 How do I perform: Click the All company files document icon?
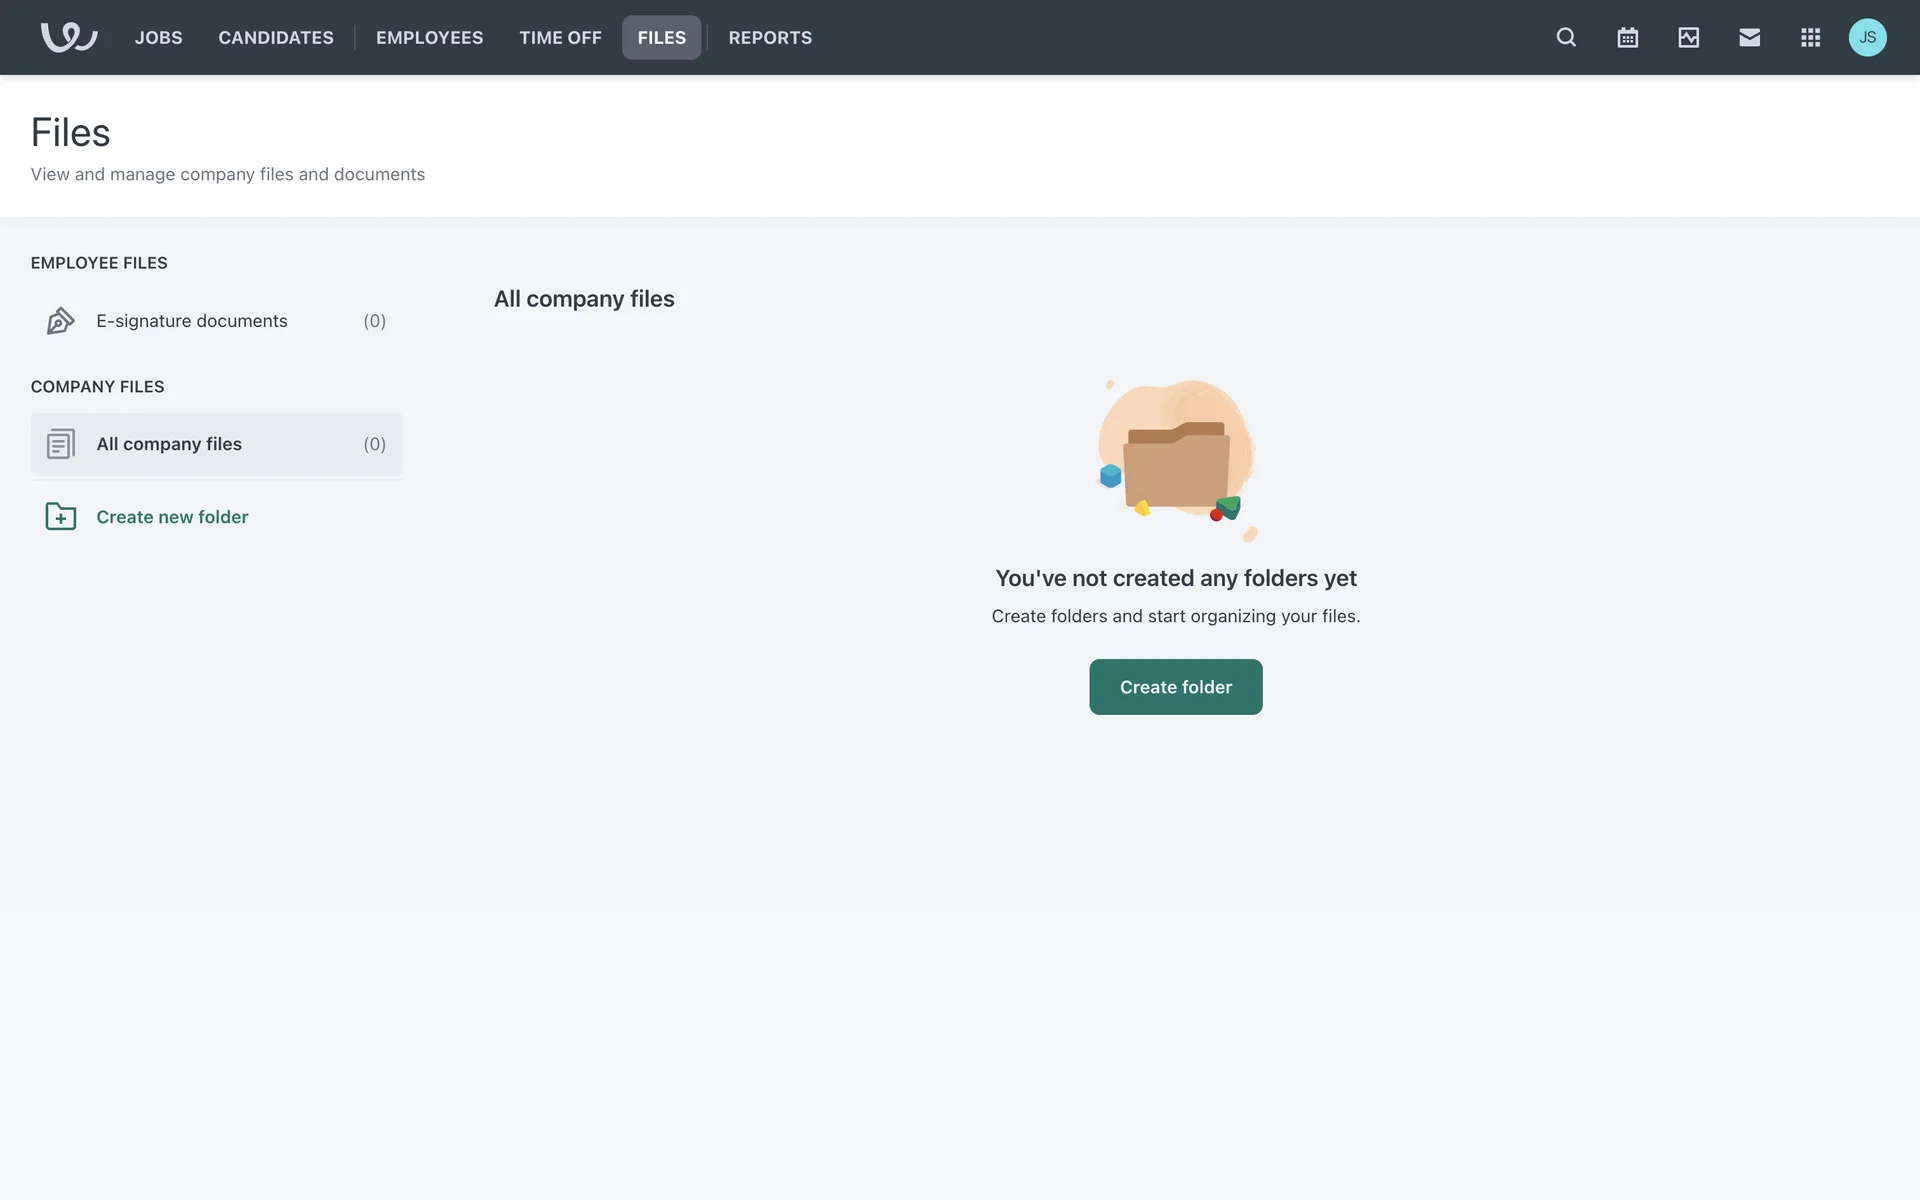tap(60, 444)
